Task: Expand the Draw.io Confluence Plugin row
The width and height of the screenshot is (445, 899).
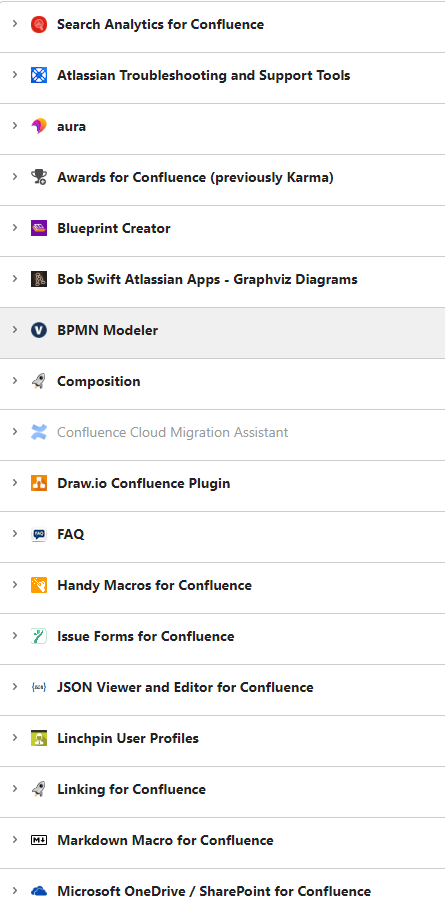Action: click(x=15, y=483)
